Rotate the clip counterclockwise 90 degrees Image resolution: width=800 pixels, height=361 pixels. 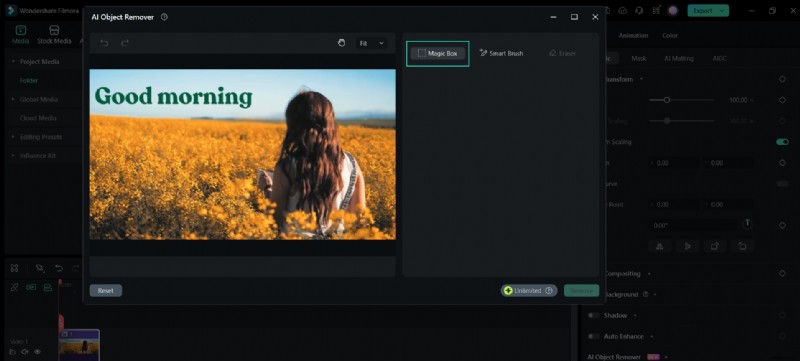(x=742, y=246)
